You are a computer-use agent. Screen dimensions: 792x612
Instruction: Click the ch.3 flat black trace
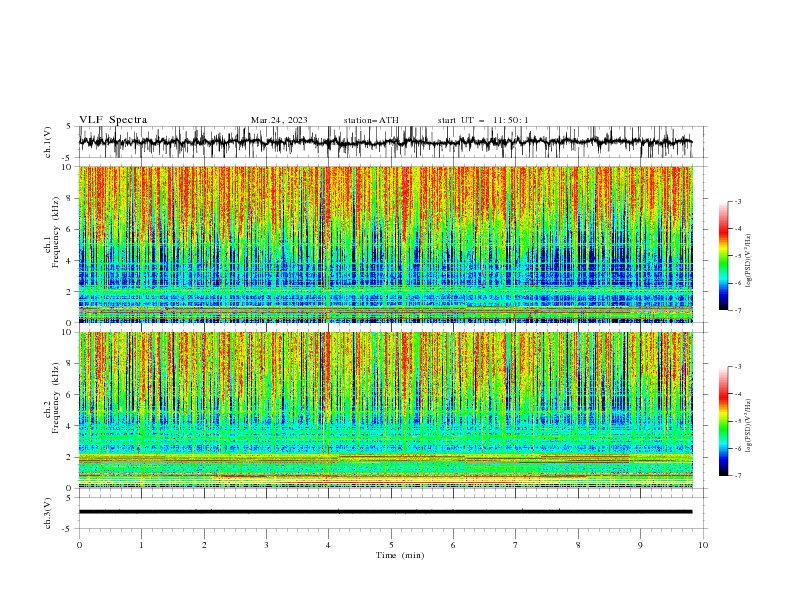tap(385, 512)
